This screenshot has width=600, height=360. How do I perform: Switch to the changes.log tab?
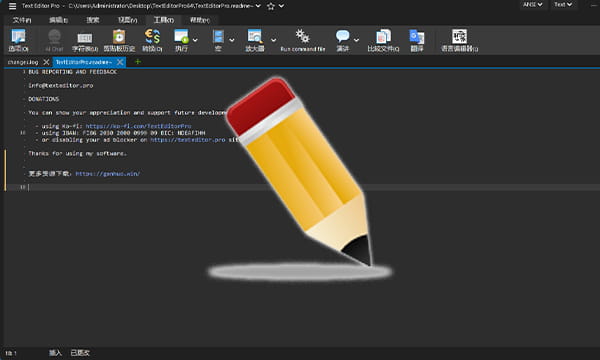pos(23,62)
